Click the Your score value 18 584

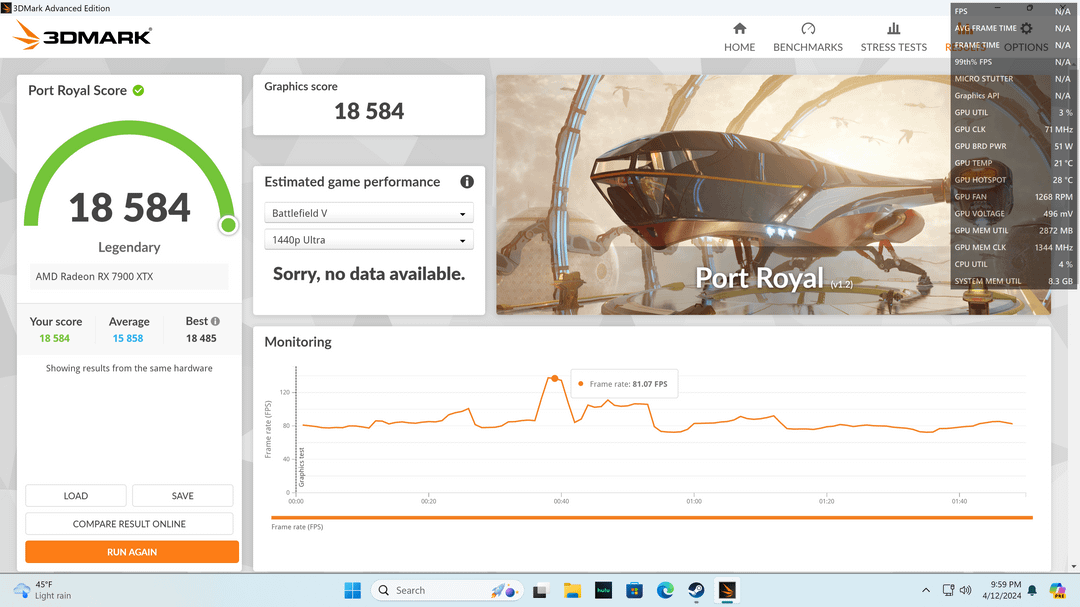pyautogui.click(x=54, y=338)
